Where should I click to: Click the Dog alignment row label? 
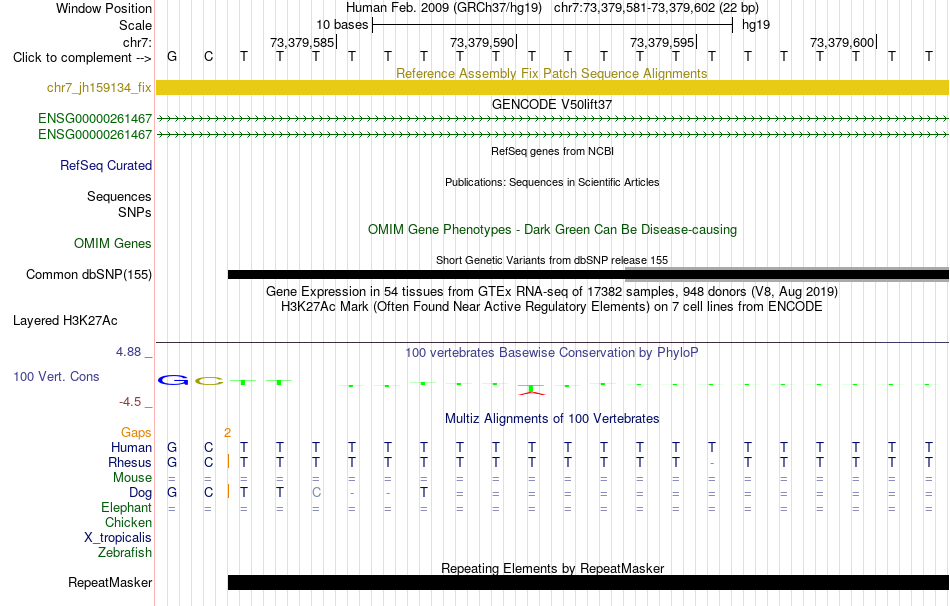pyautogui.click(x=140, y=493)
